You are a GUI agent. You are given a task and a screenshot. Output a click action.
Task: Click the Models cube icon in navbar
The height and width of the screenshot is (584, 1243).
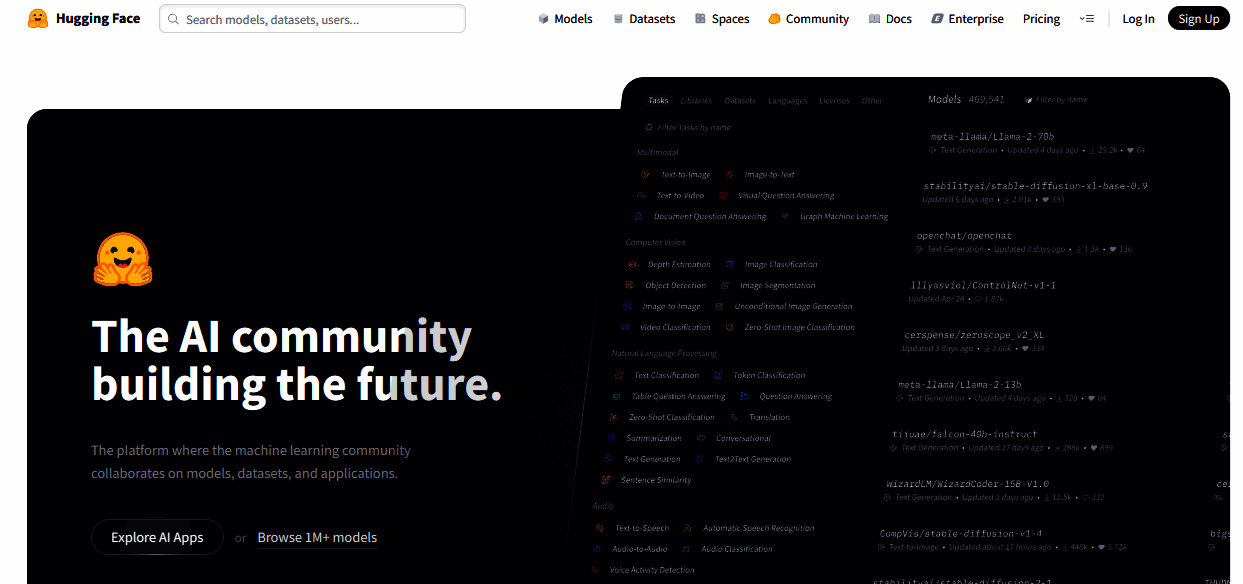point(543,19)
